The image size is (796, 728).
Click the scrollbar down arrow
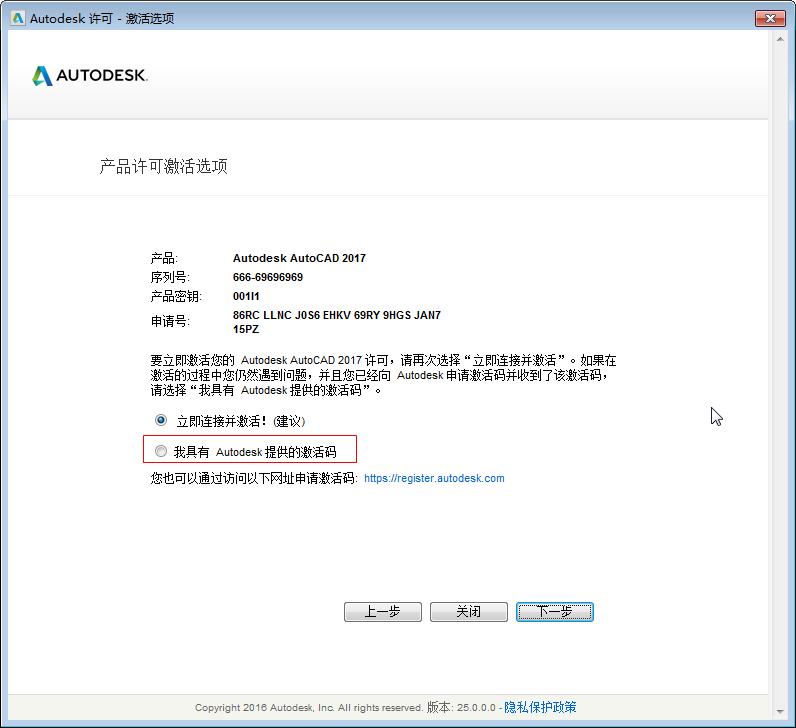[x=780, y=712]
